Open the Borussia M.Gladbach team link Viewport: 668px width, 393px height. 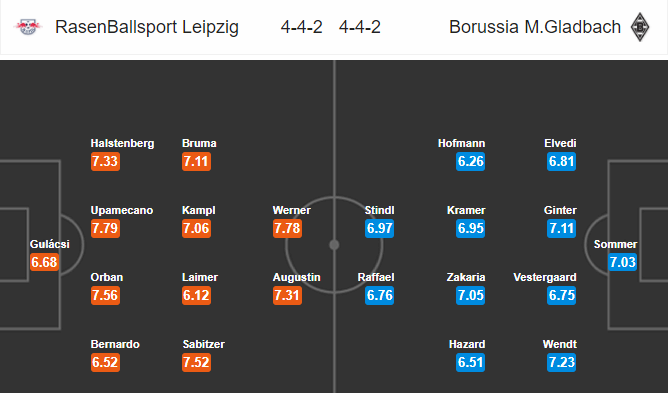(535, 27)
